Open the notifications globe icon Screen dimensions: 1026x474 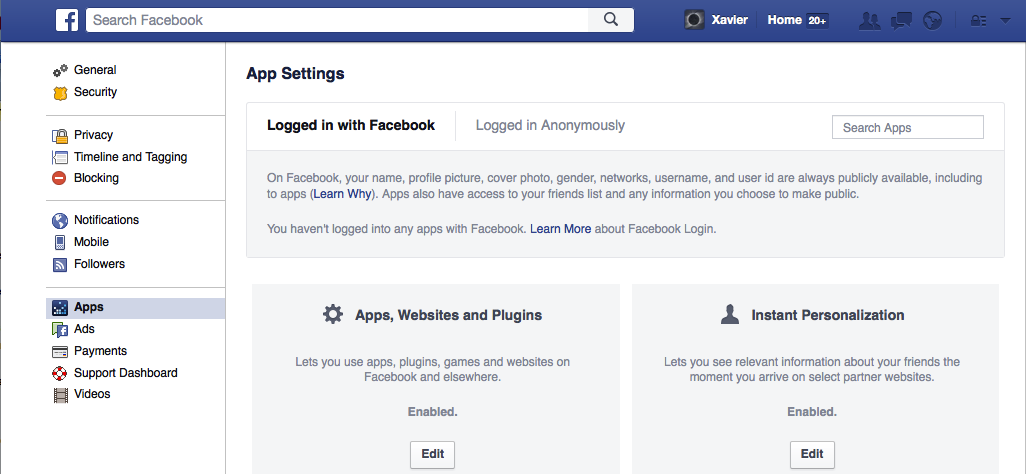932,20
